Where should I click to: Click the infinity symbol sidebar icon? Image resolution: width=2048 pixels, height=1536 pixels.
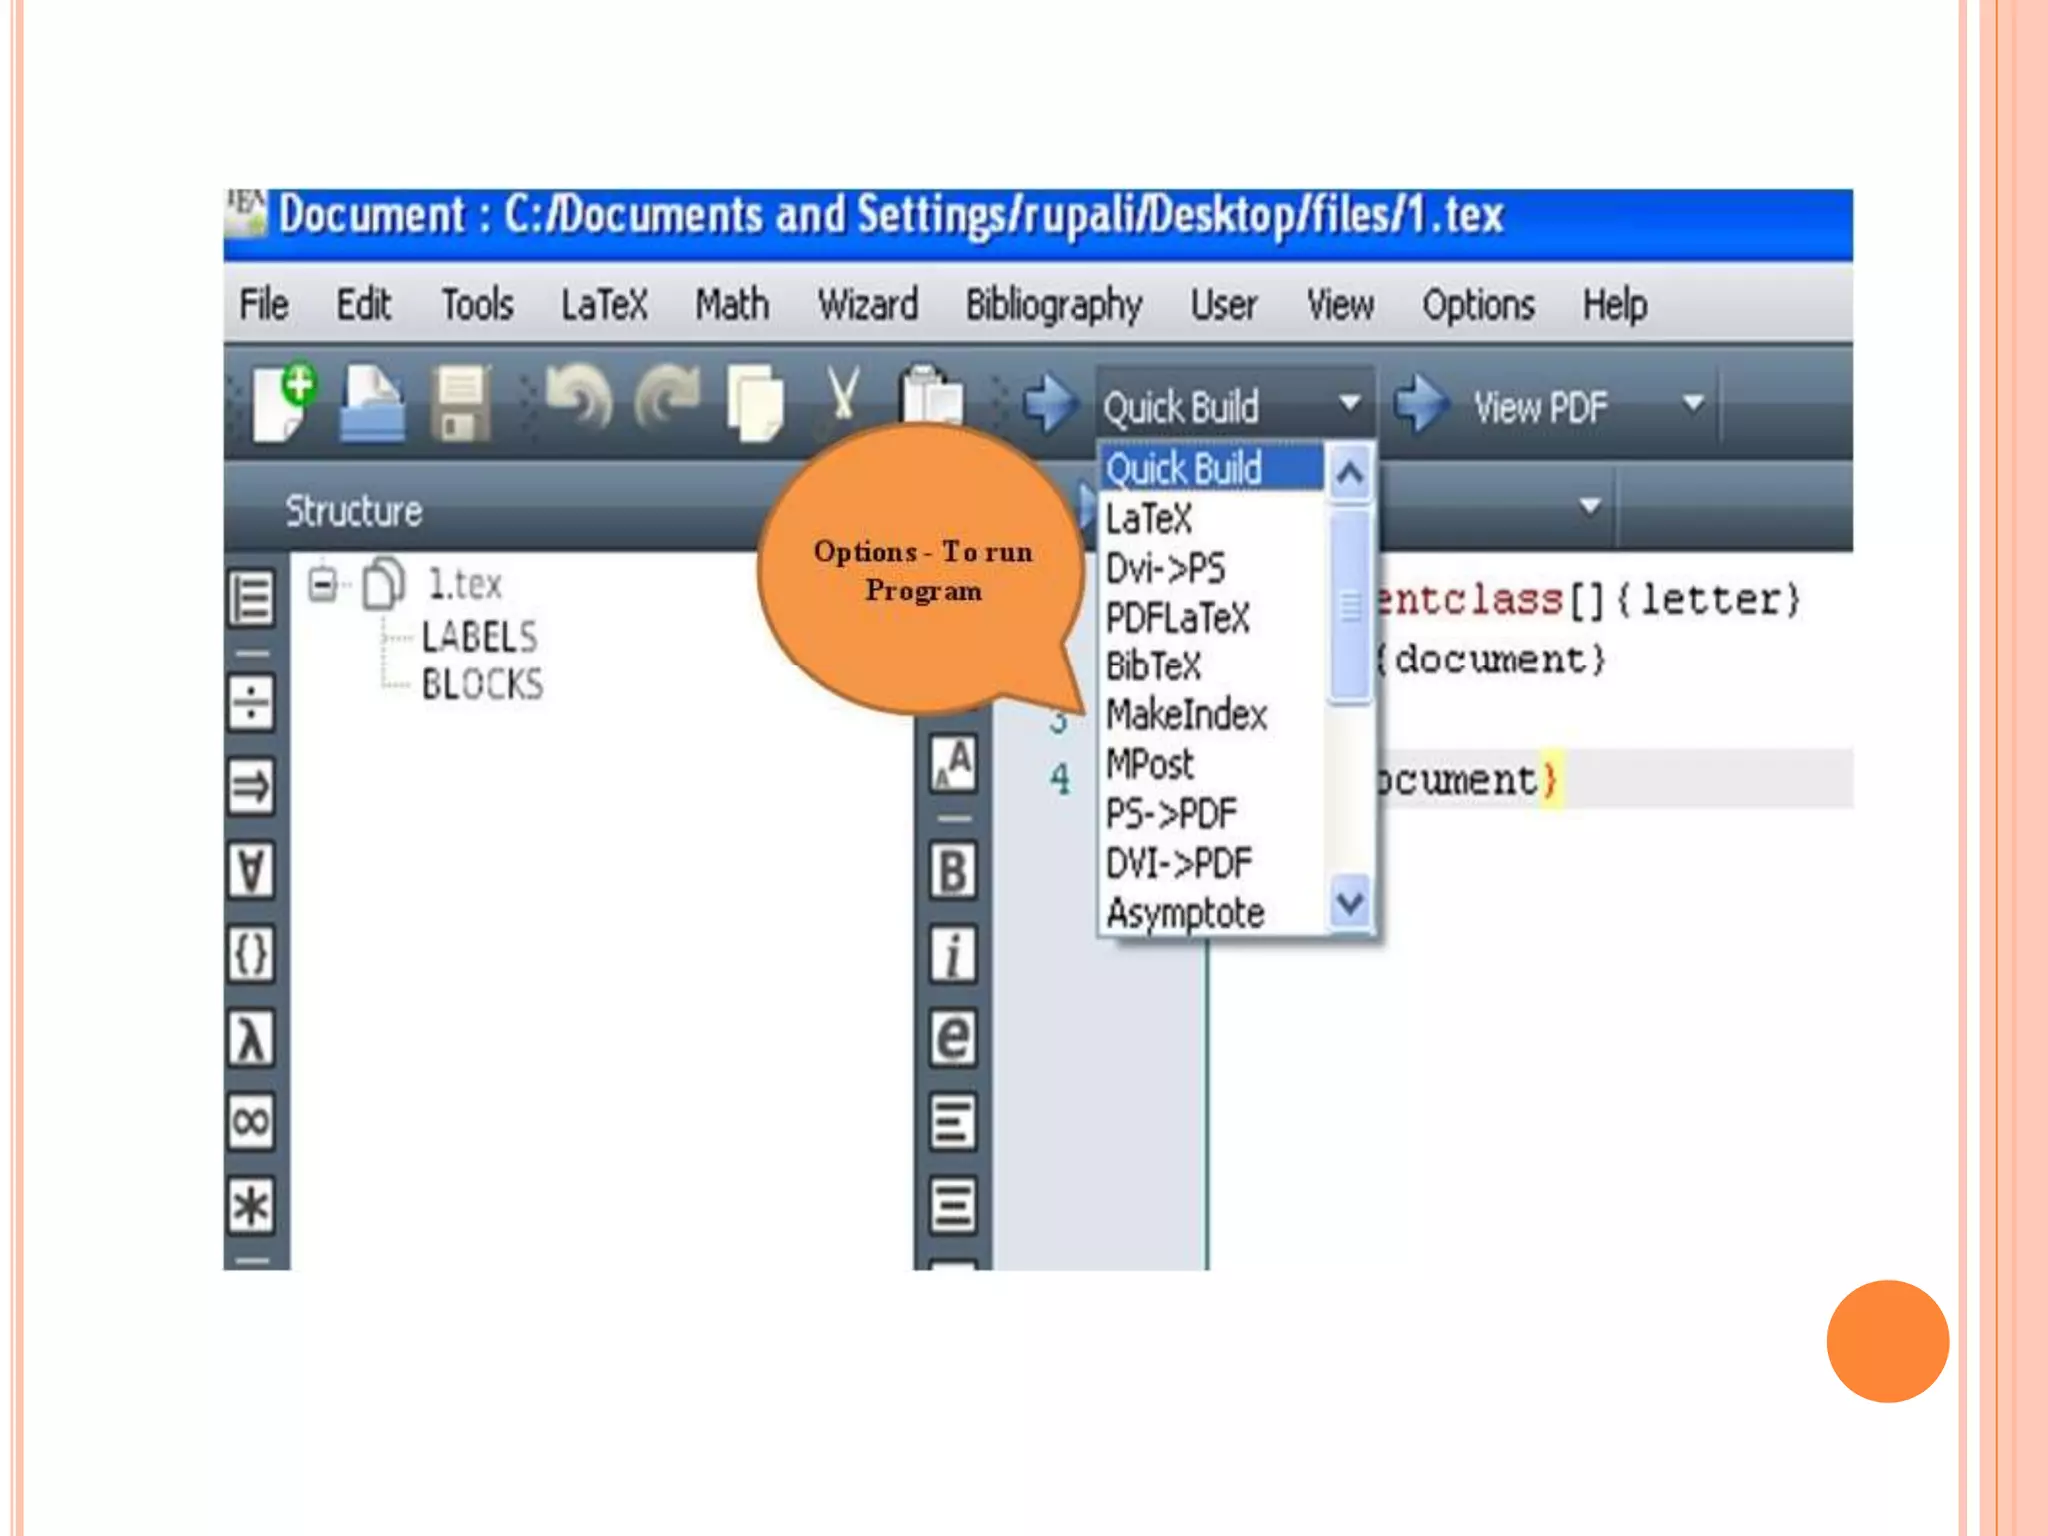click(x=251, y=1121)
